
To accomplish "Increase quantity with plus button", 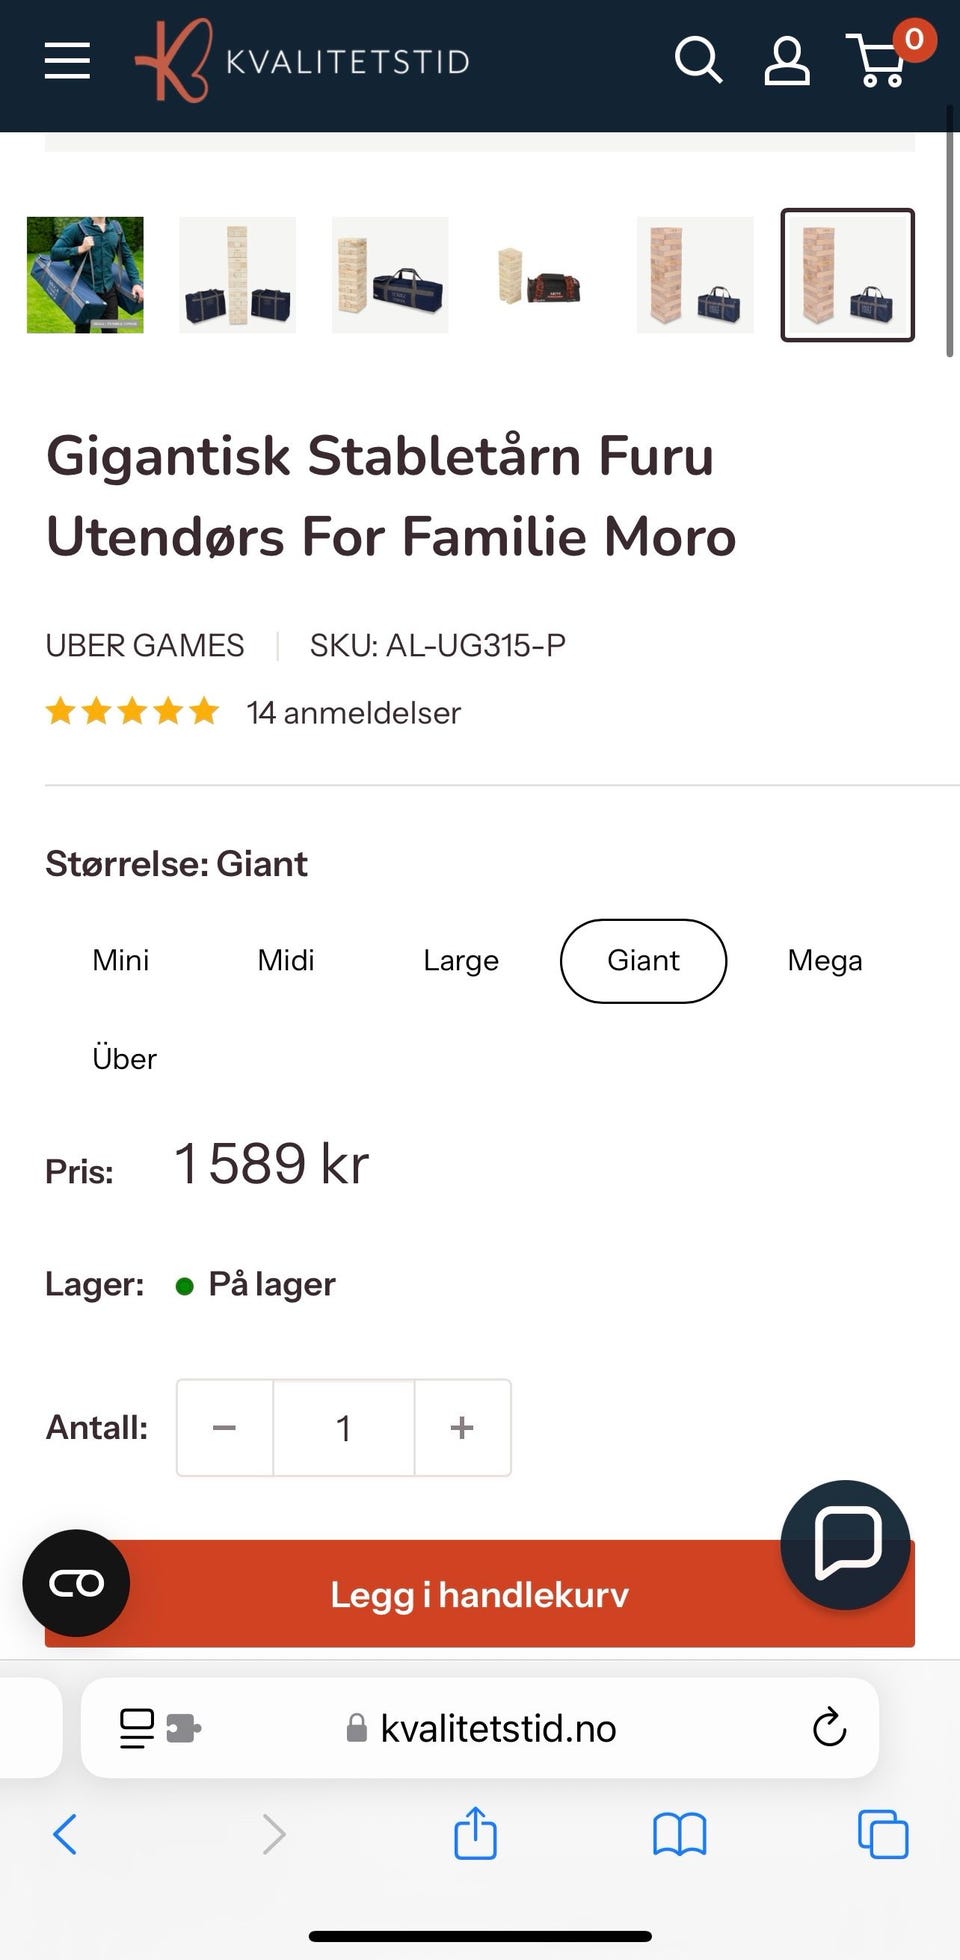I will [462, 1427].
